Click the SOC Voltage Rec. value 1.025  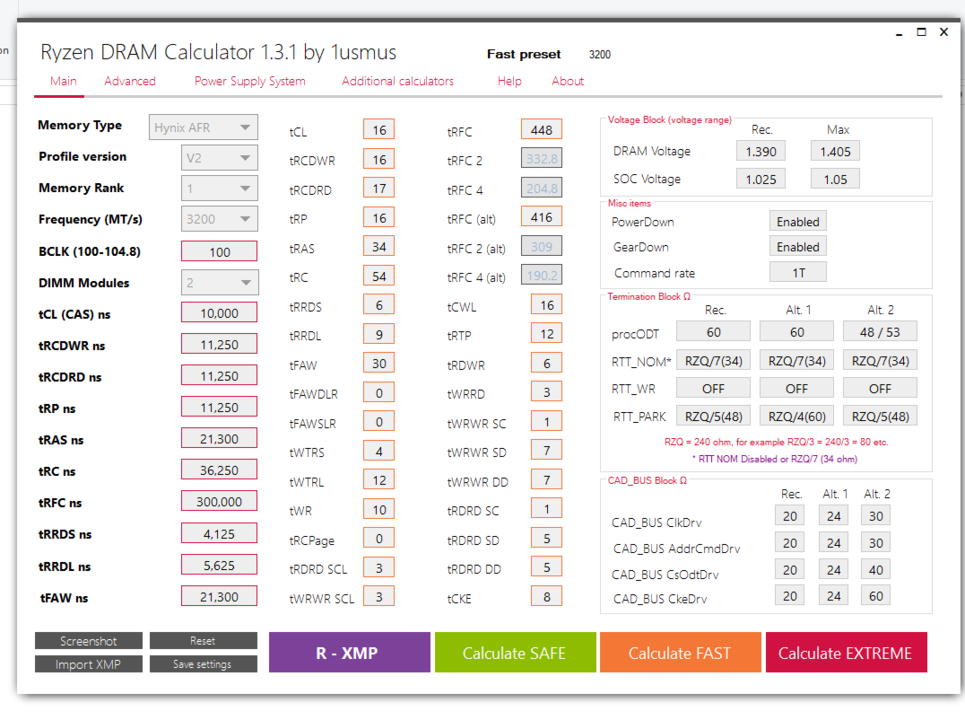(x=761, y=179)
